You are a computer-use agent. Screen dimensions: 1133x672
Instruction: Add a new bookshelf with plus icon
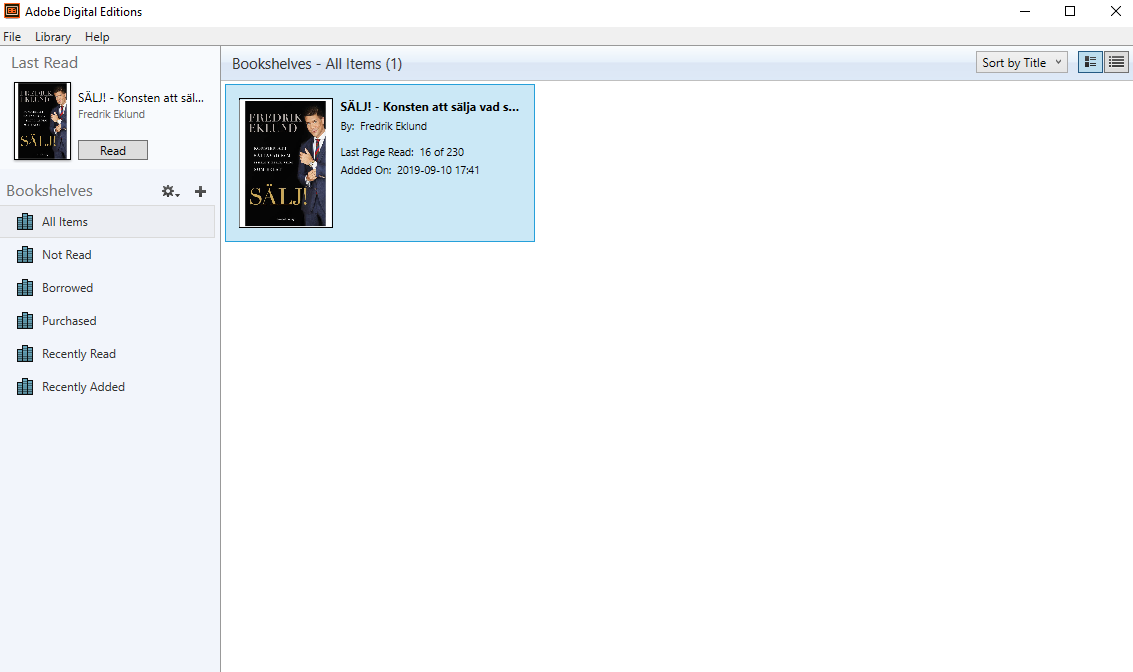point(200,192)
